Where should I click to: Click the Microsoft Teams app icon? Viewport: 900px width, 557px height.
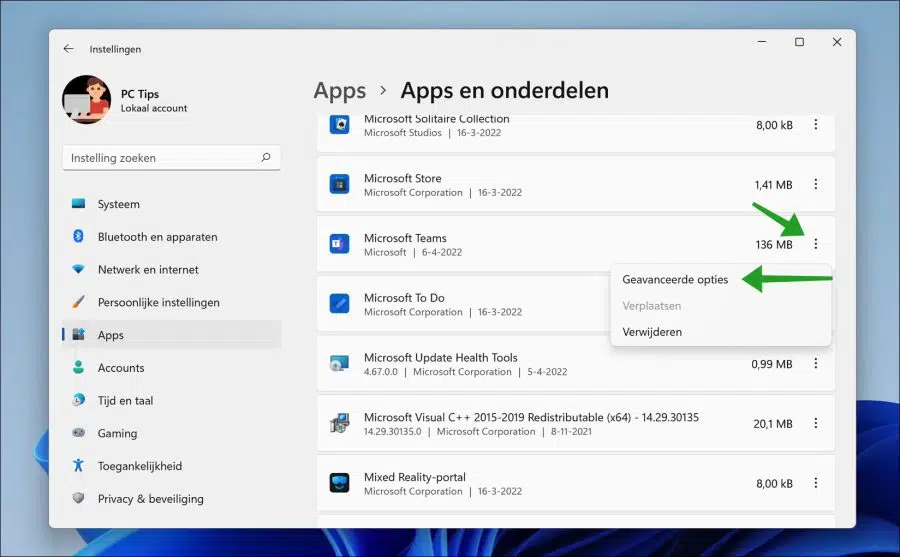339,244
